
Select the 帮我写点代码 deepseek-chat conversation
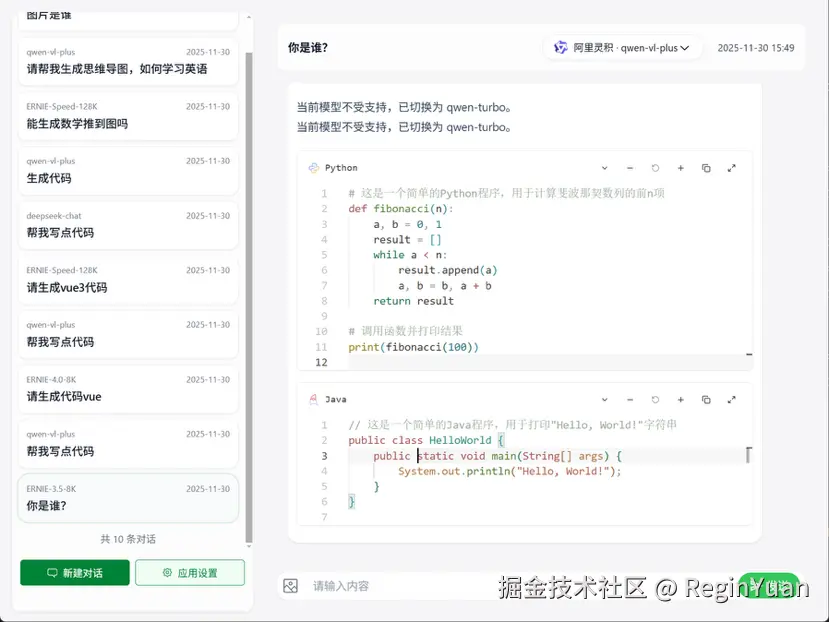coord(127,224)
